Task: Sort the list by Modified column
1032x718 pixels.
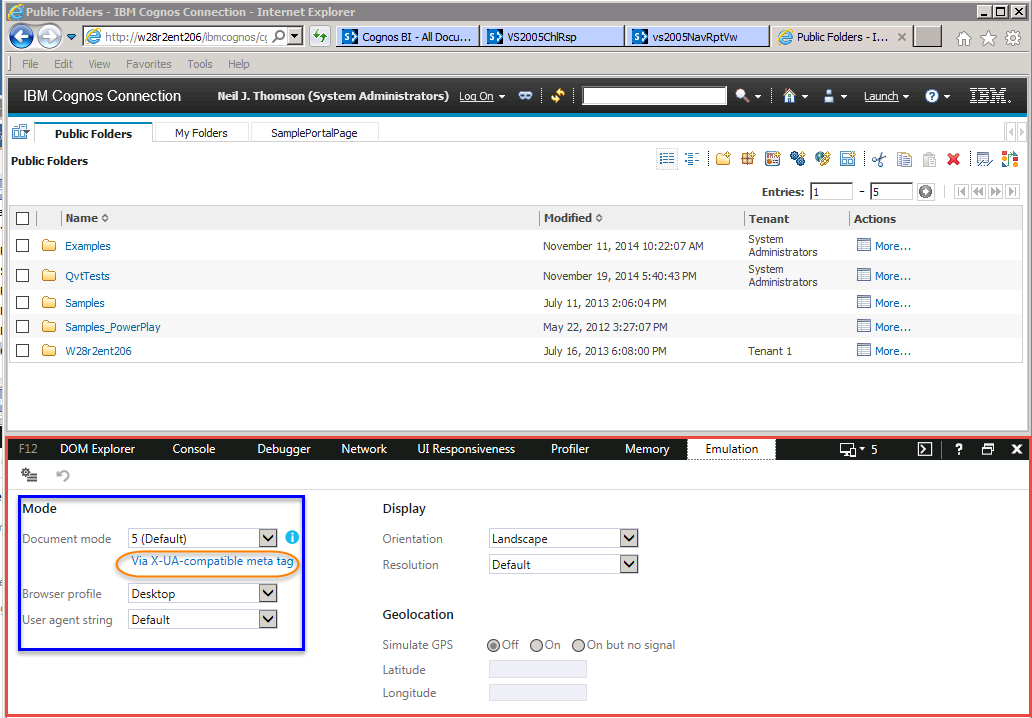Action: [573, 218]
